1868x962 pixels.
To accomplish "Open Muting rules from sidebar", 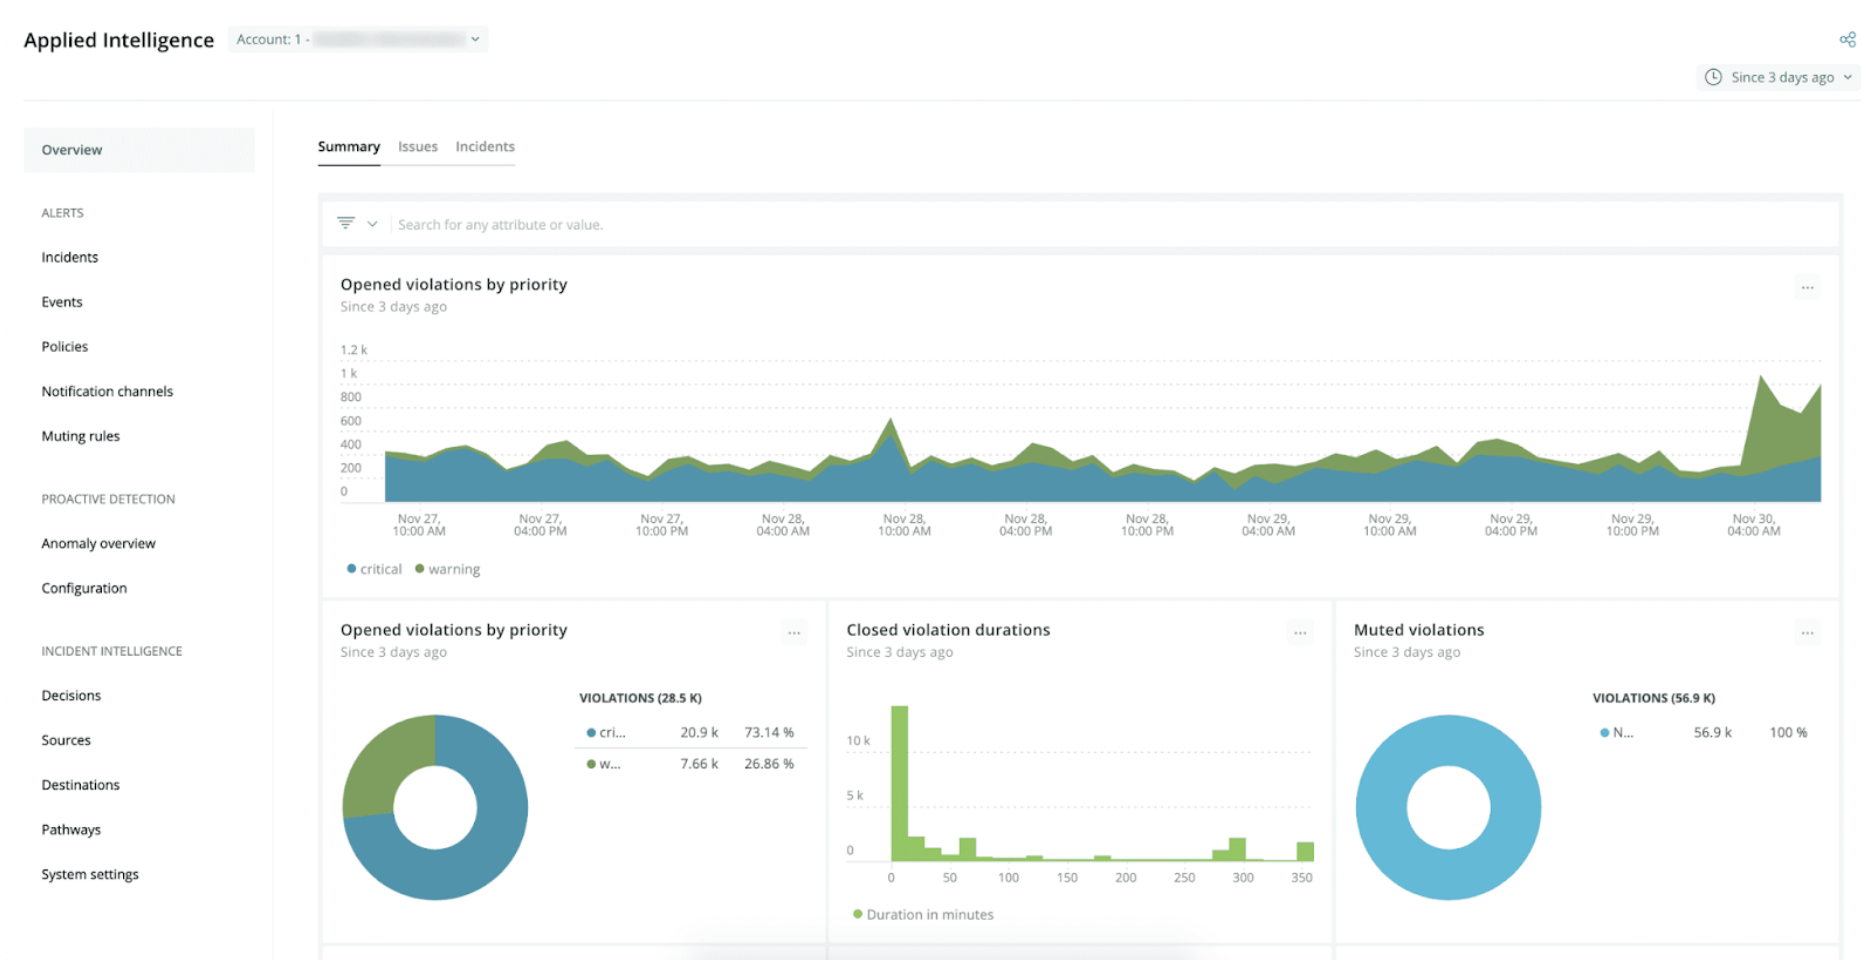I will 80,435.
